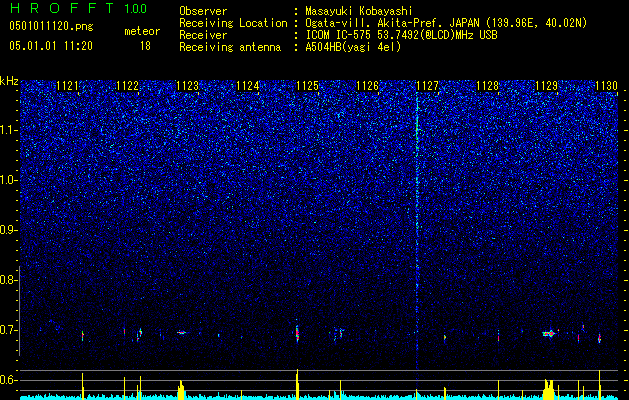Click antenna value A504HB(yagi 4el)

click(353, 47)
